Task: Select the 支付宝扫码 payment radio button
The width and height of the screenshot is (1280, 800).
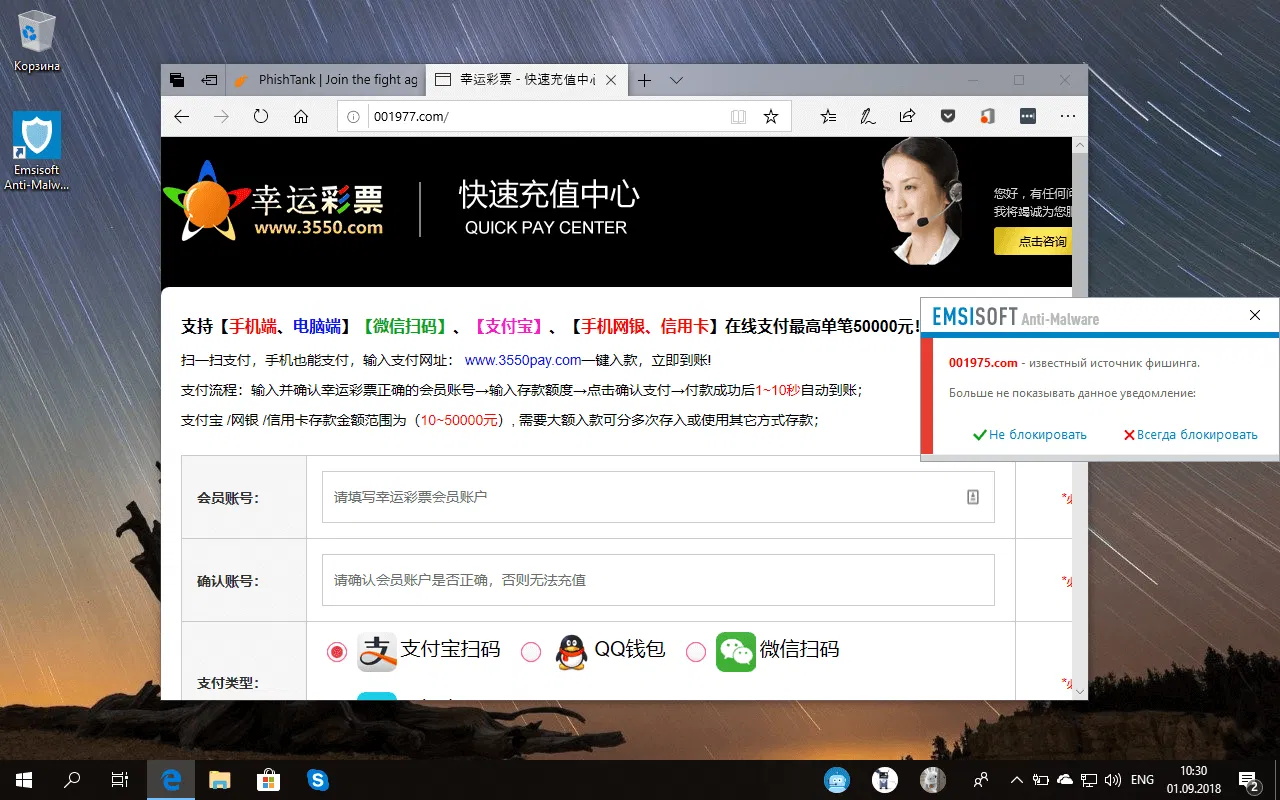Action: click(x=337, y=650)
